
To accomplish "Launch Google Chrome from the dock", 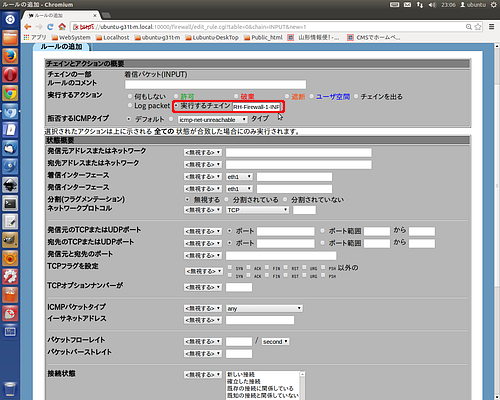I will (x=10, y=93).
